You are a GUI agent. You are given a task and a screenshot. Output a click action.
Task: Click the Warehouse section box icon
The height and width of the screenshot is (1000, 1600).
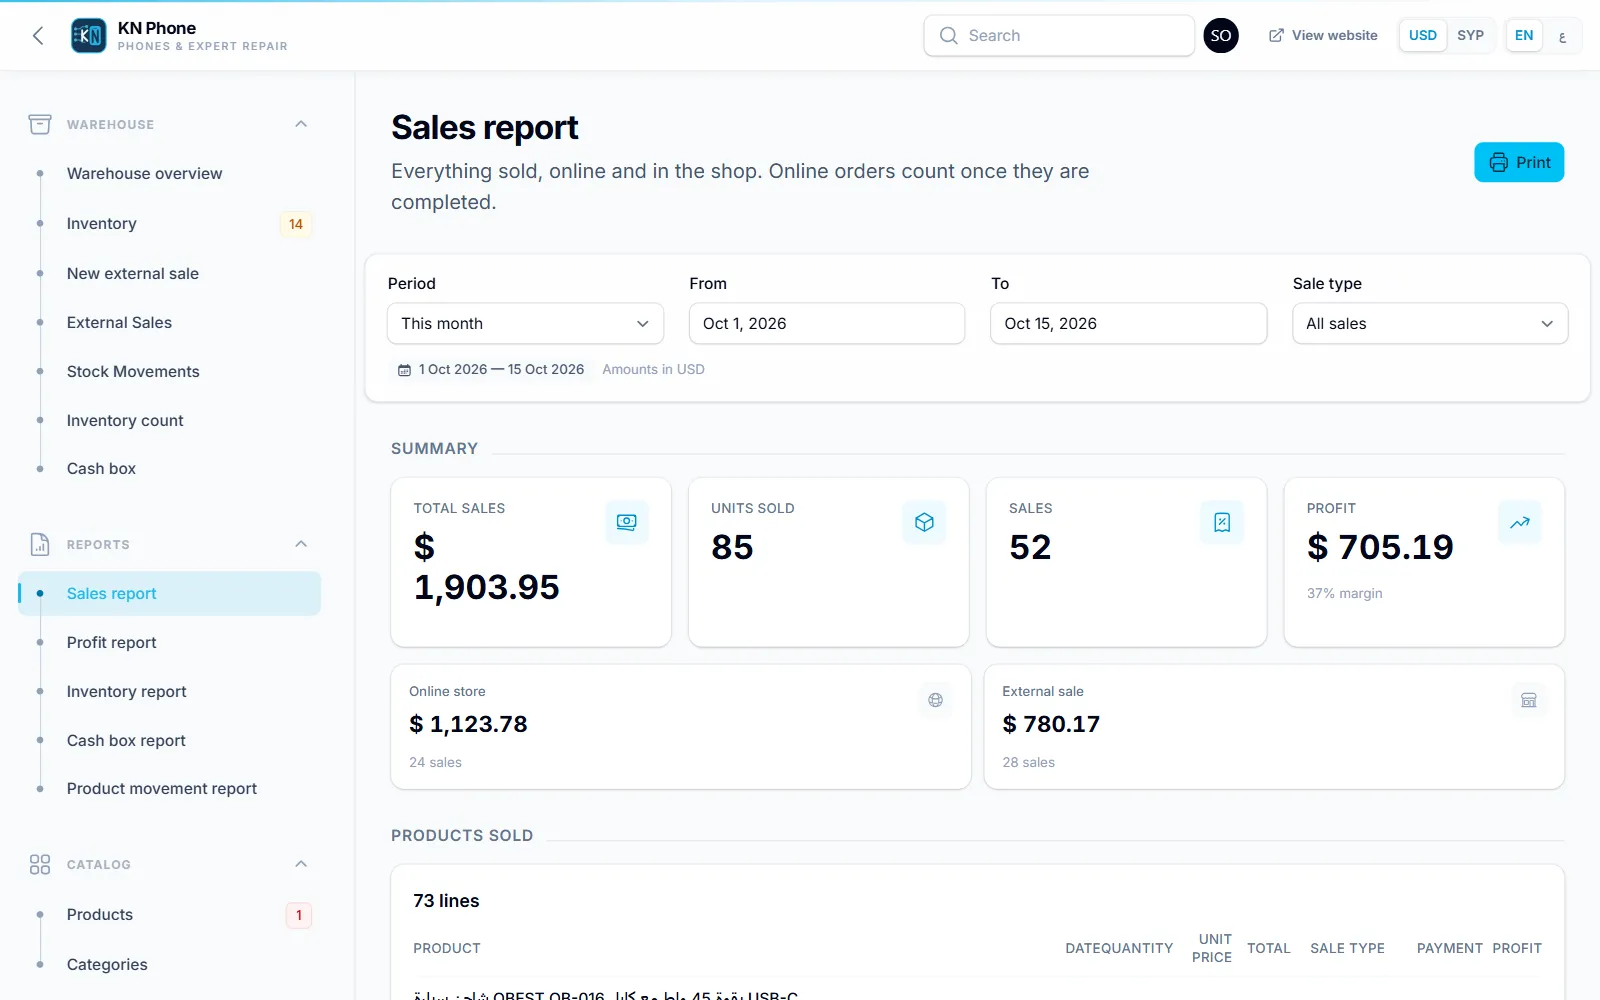pos(40,124)
